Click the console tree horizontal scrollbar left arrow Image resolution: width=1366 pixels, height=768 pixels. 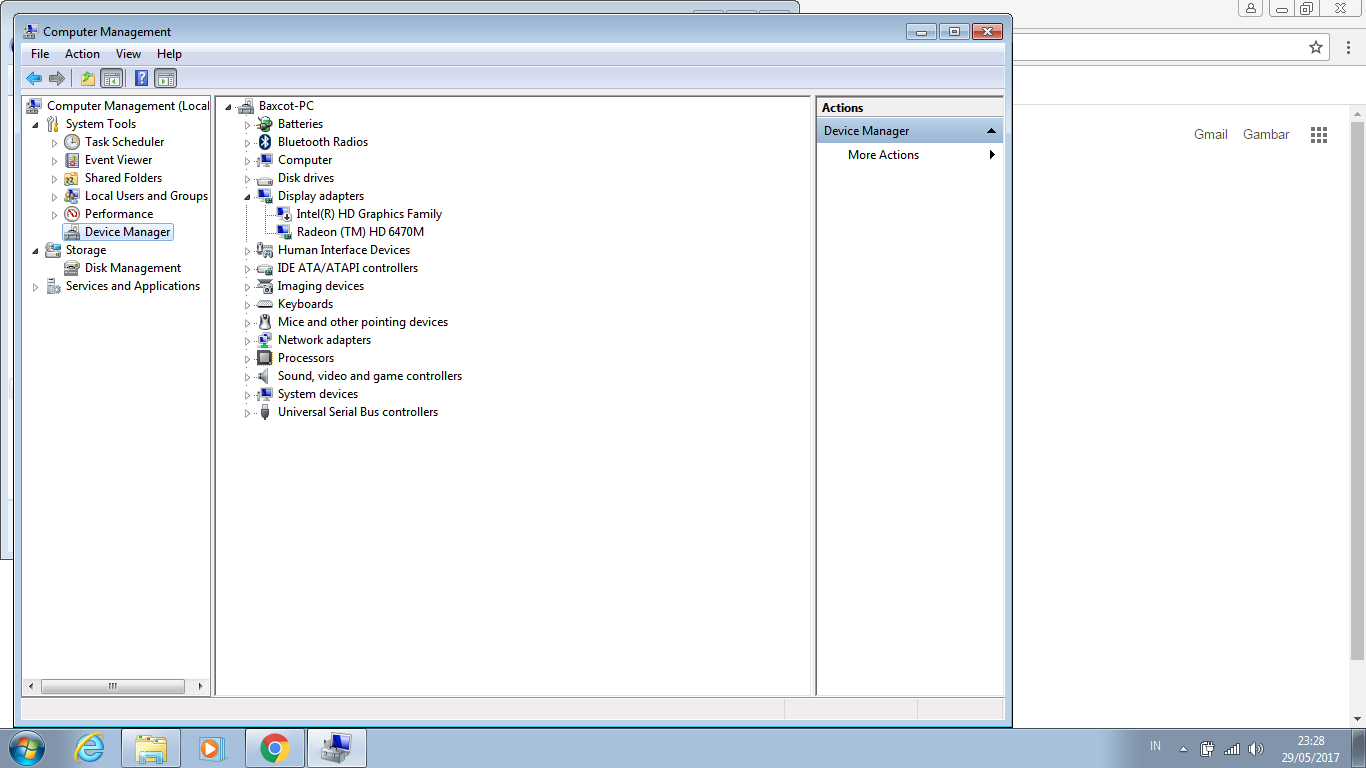tap(31, 687)
